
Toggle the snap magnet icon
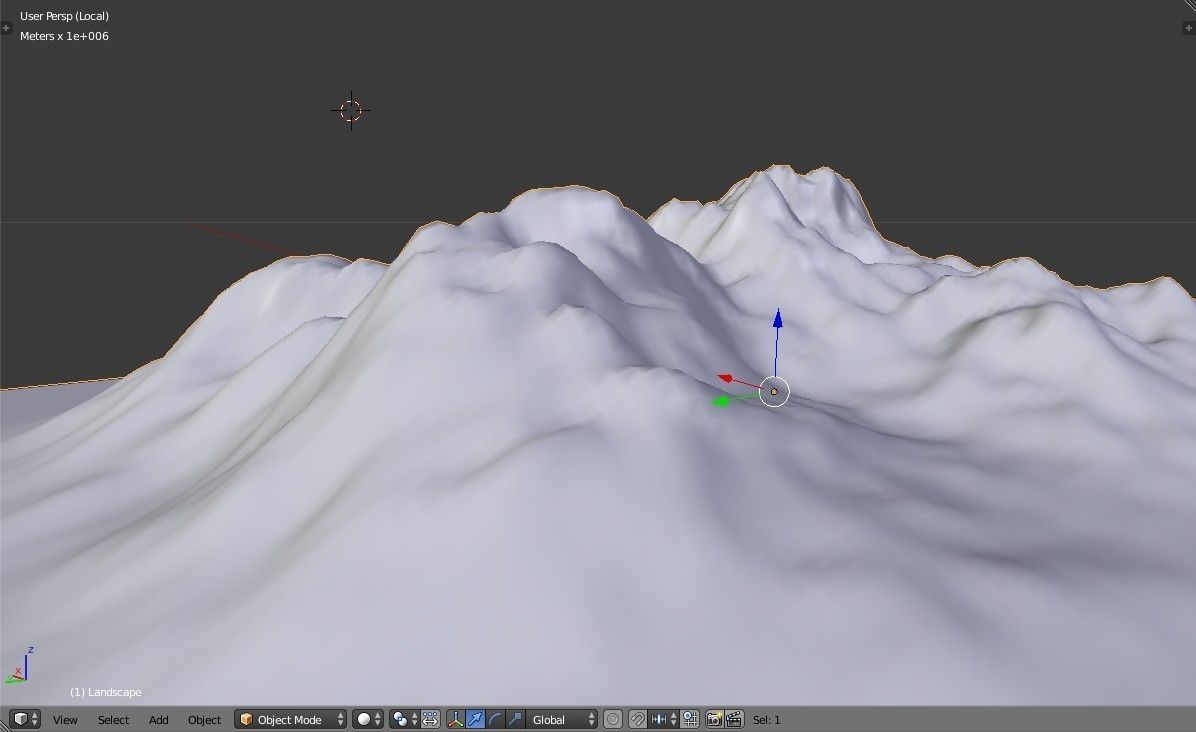[x=638, y=719]
